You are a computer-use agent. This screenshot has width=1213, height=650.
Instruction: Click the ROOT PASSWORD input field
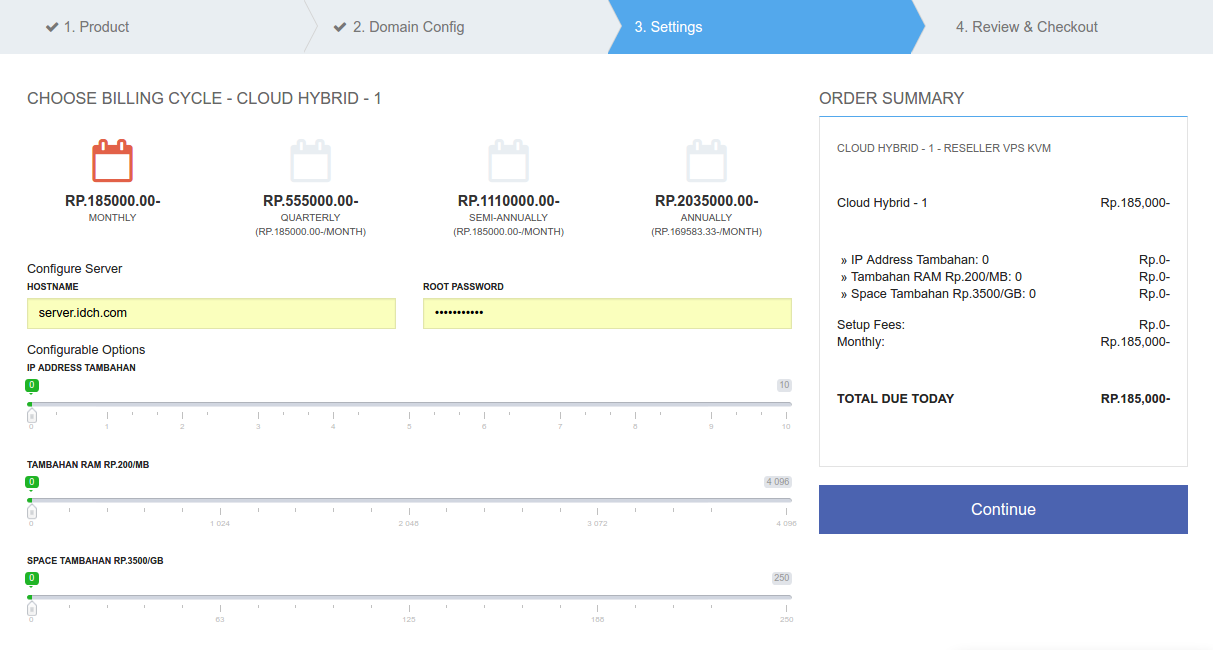[607, 313]
